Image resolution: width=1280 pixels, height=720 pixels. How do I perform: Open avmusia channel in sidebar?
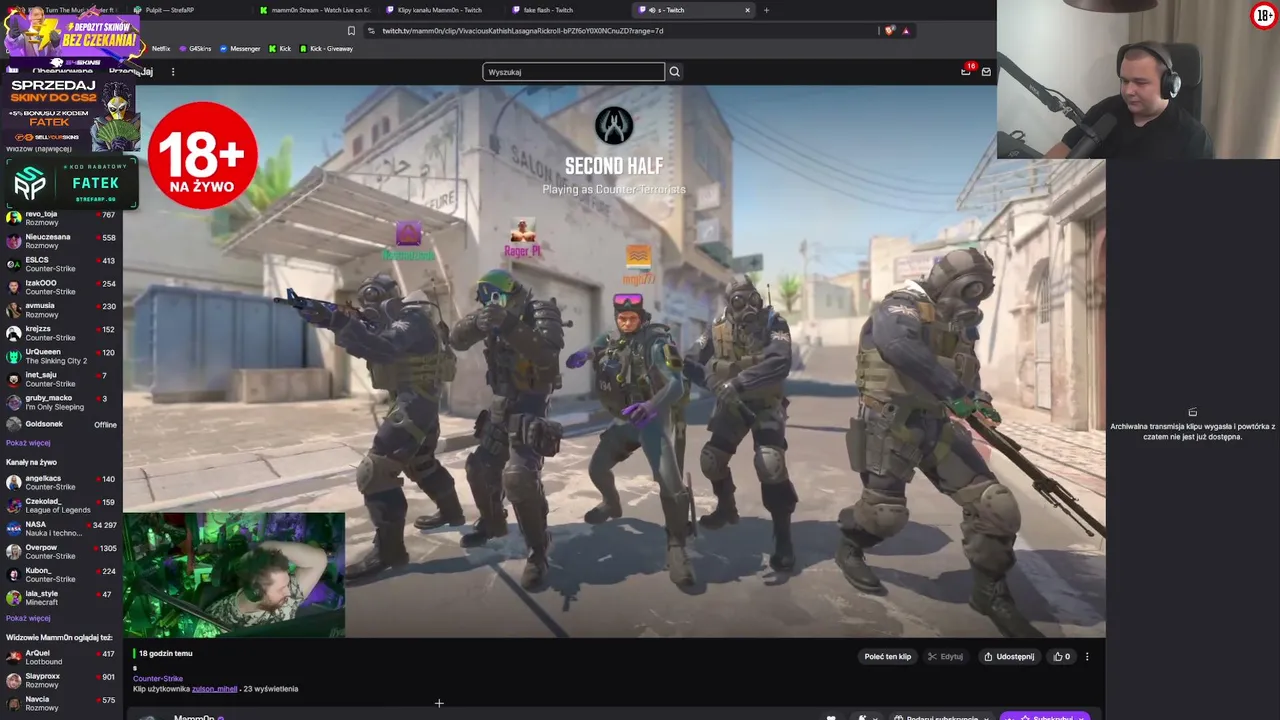tap(60, 310)
